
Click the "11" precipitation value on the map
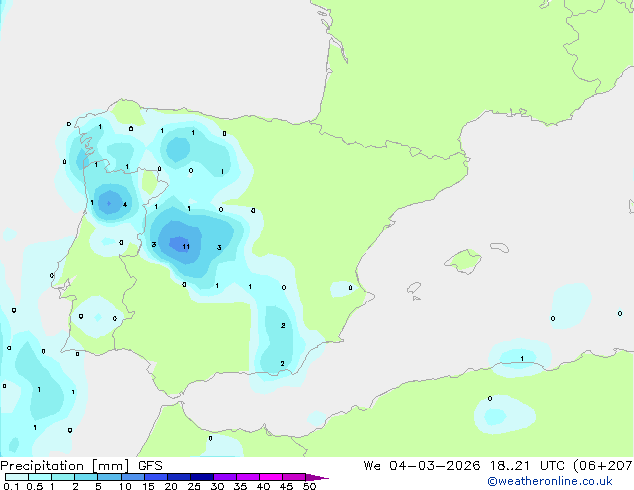pyautogui.click(x=186, y=247)
